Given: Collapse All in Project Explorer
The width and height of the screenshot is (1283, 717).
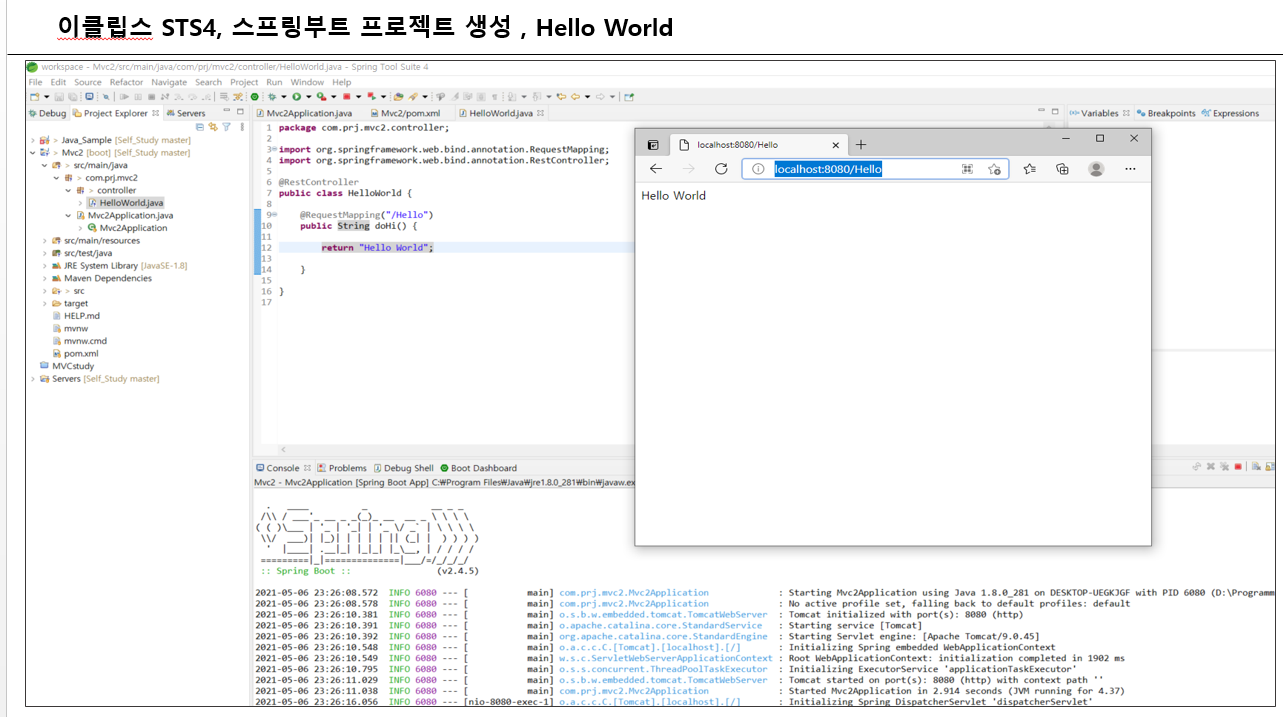Looking at the screenshot, I should tap(200, 127).
